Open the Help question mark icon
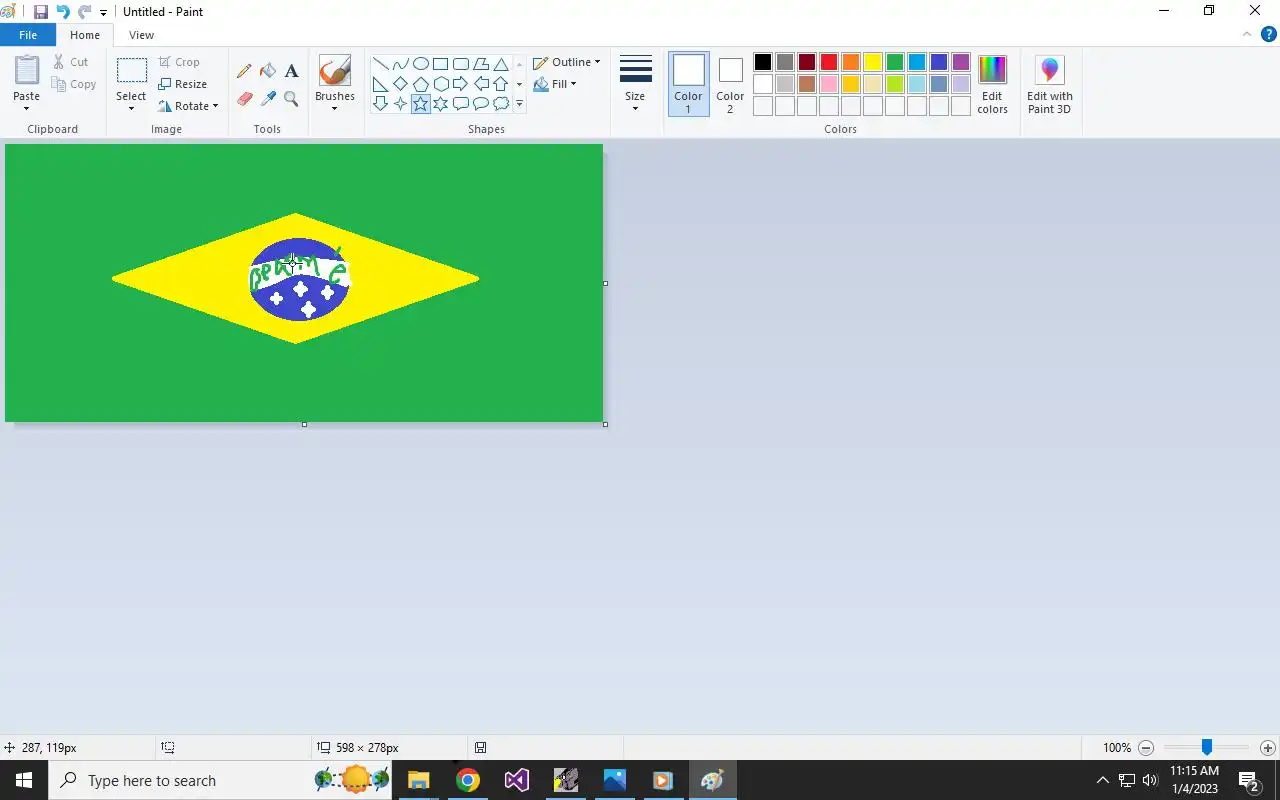The image size is (1280, 800). pos(1269,34)
